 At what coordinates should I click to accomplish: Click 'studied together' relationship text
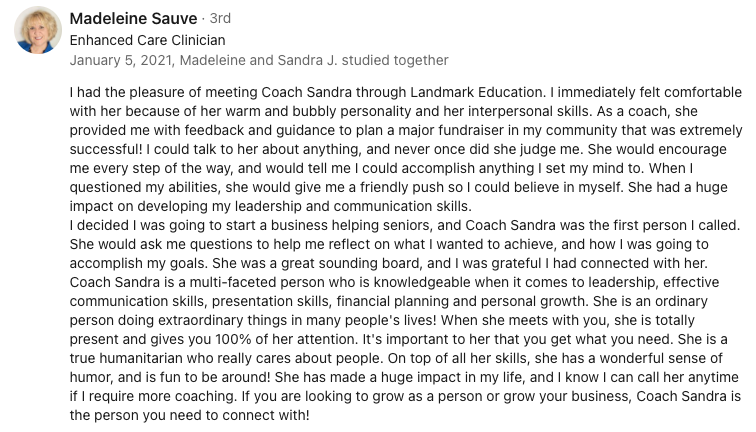(x=395, y=60)
